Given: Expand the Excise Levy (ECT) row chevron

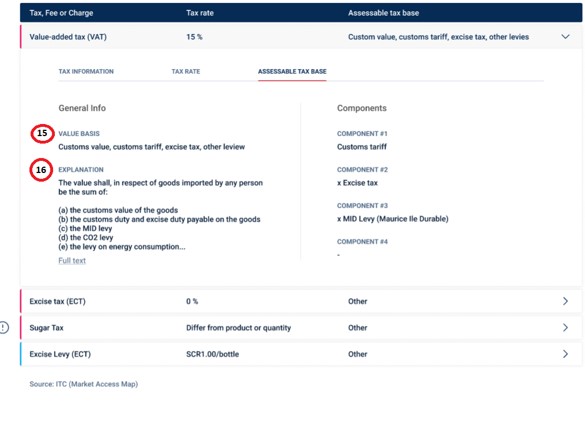Looking at the screenshot, I should point(565,354).
